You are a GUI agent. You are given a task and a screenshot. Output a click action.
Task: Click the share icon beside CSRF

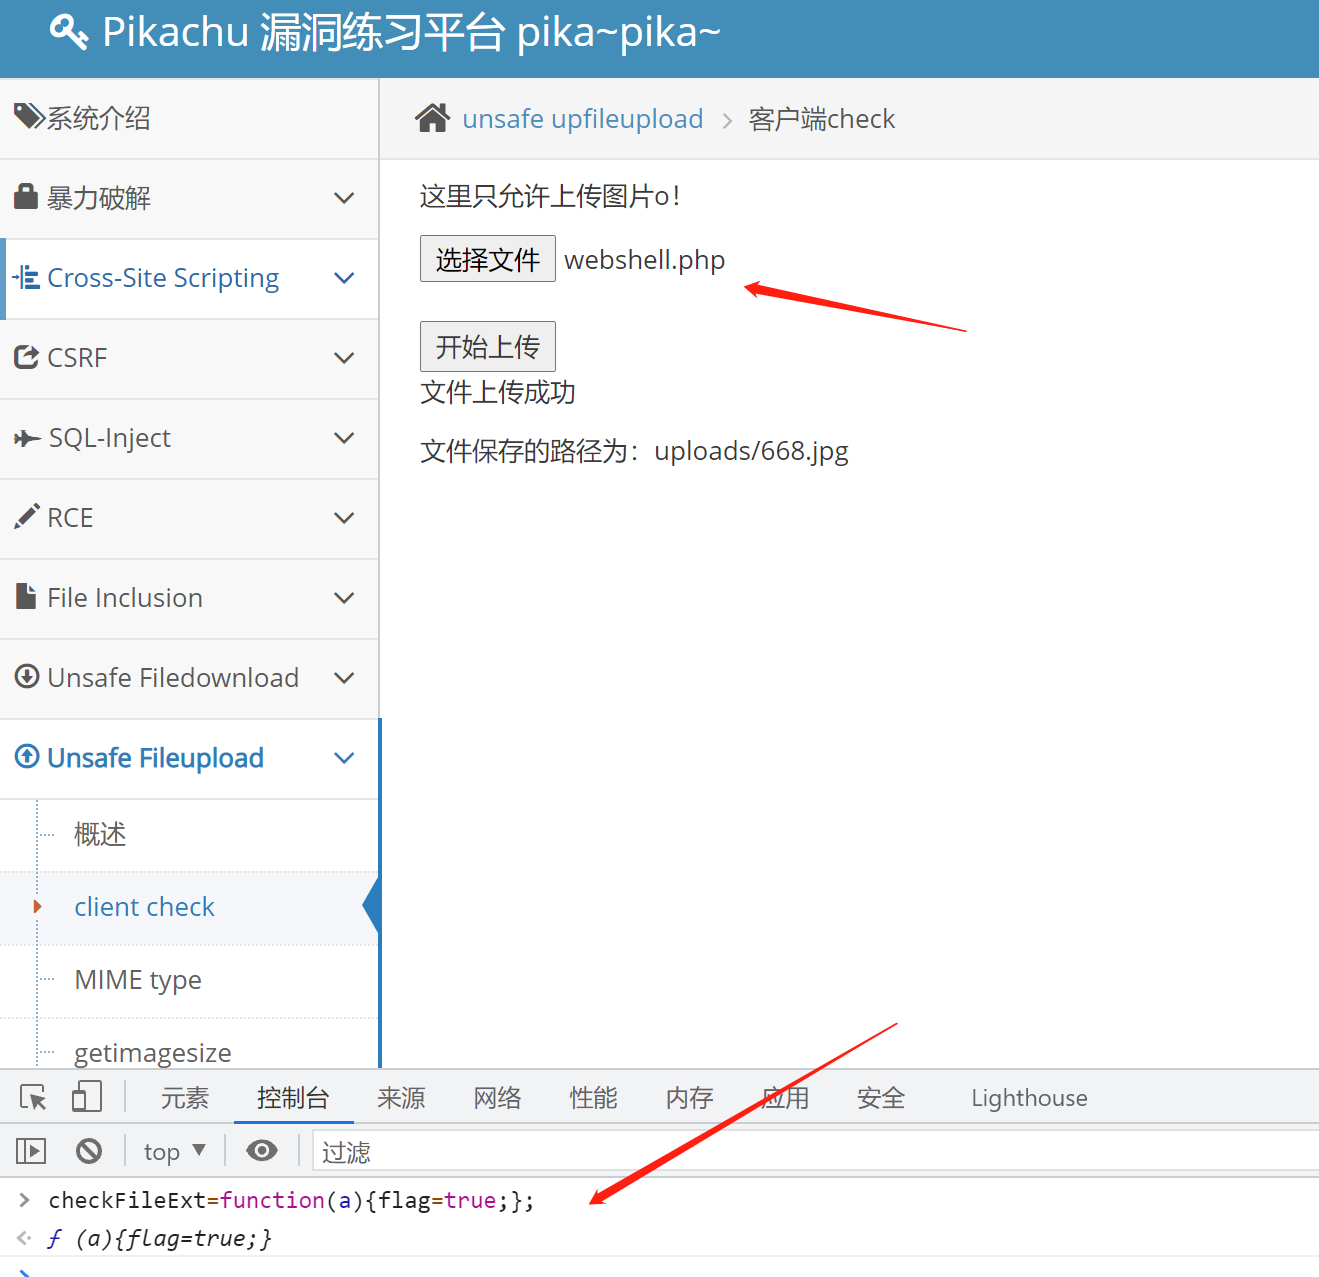26,357
